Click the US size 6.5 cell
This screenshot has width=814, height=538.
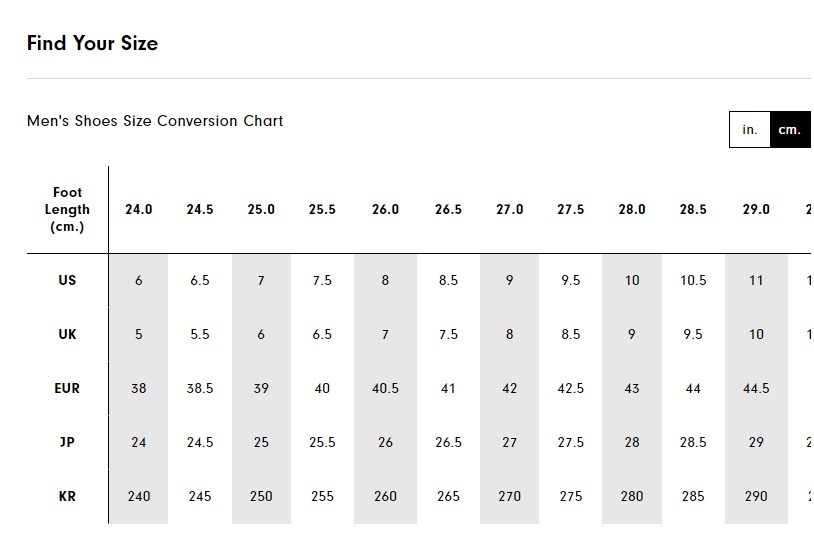(x=200, y=280)
